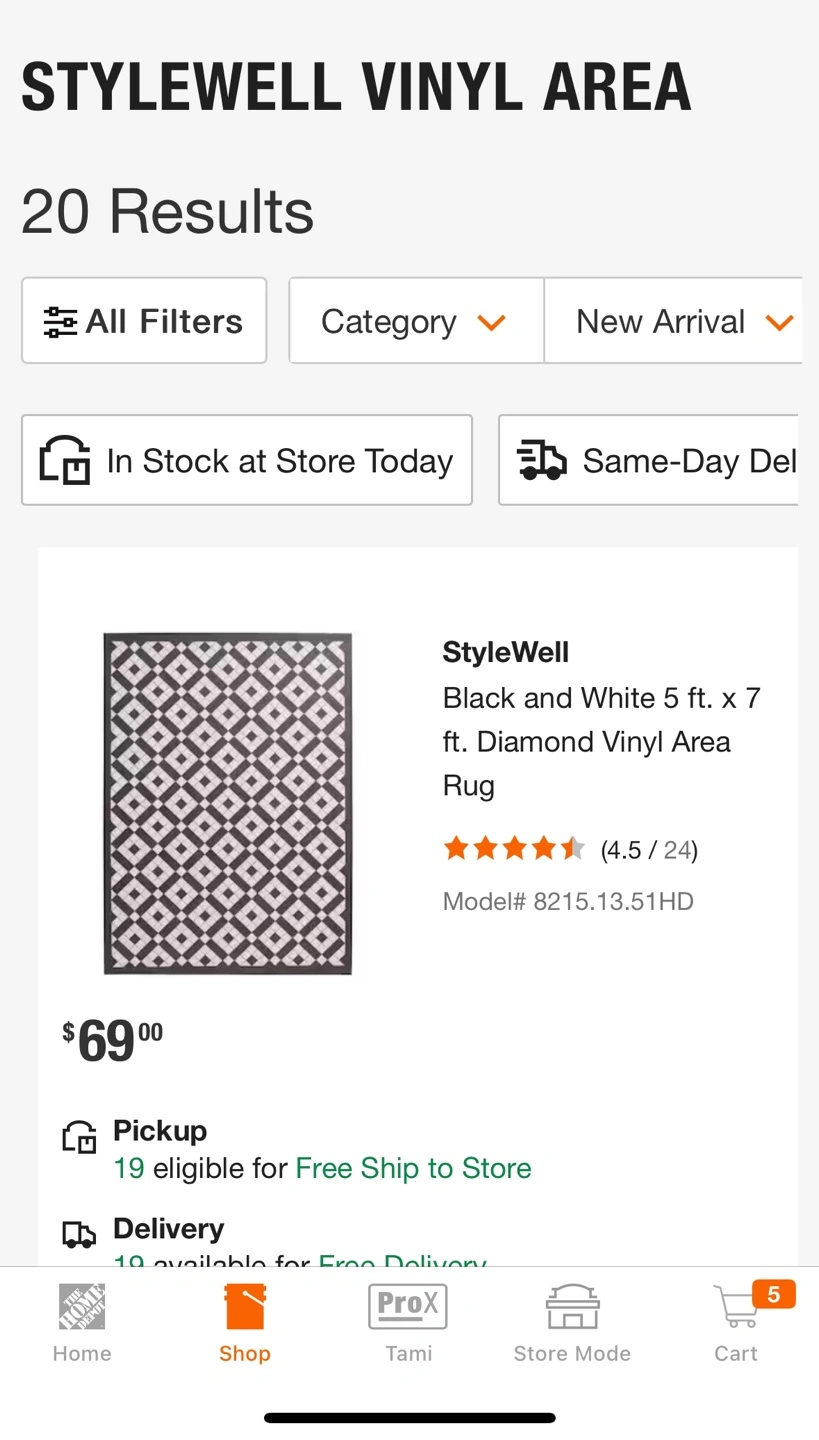
Task: Toggle In Stock at Store Today filter
Action: [247, 461]
